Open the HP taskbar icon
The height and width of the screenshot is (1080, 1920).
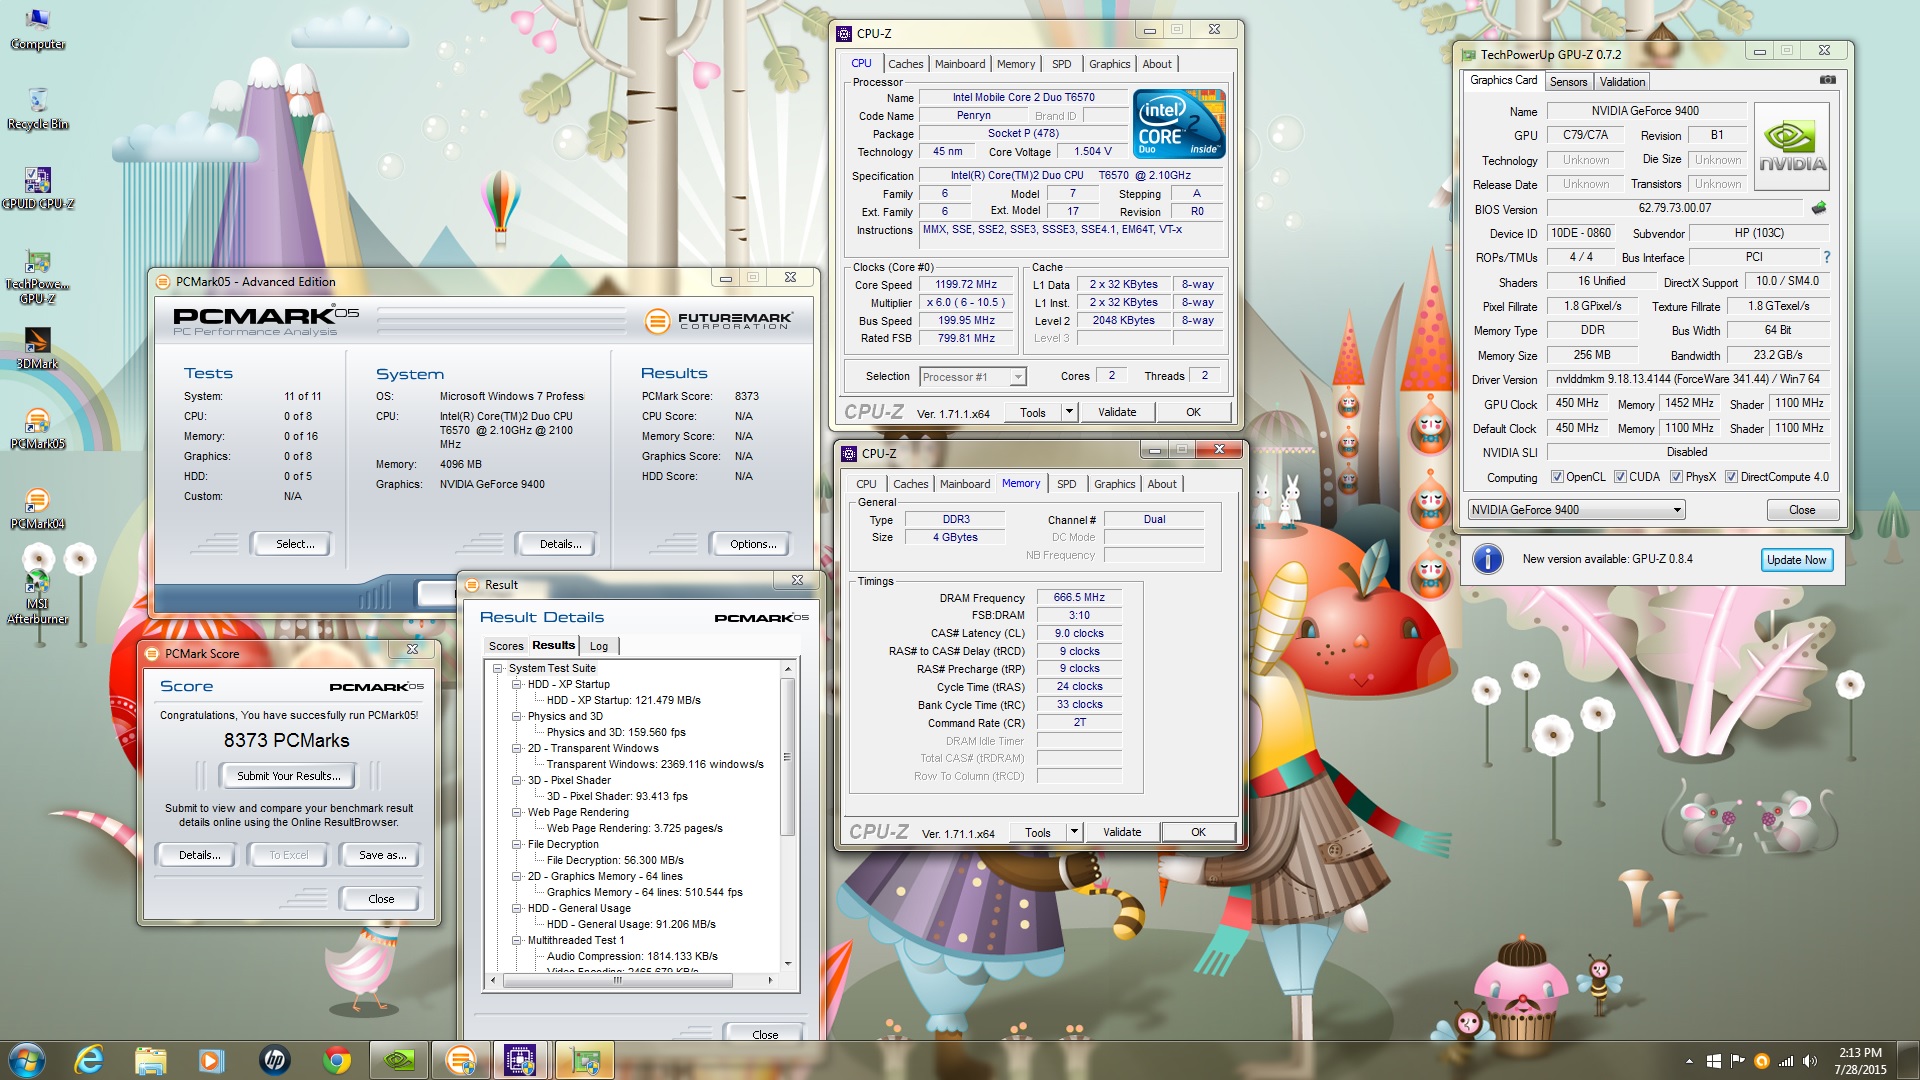pyautogui.click(x=274, y=1060)
